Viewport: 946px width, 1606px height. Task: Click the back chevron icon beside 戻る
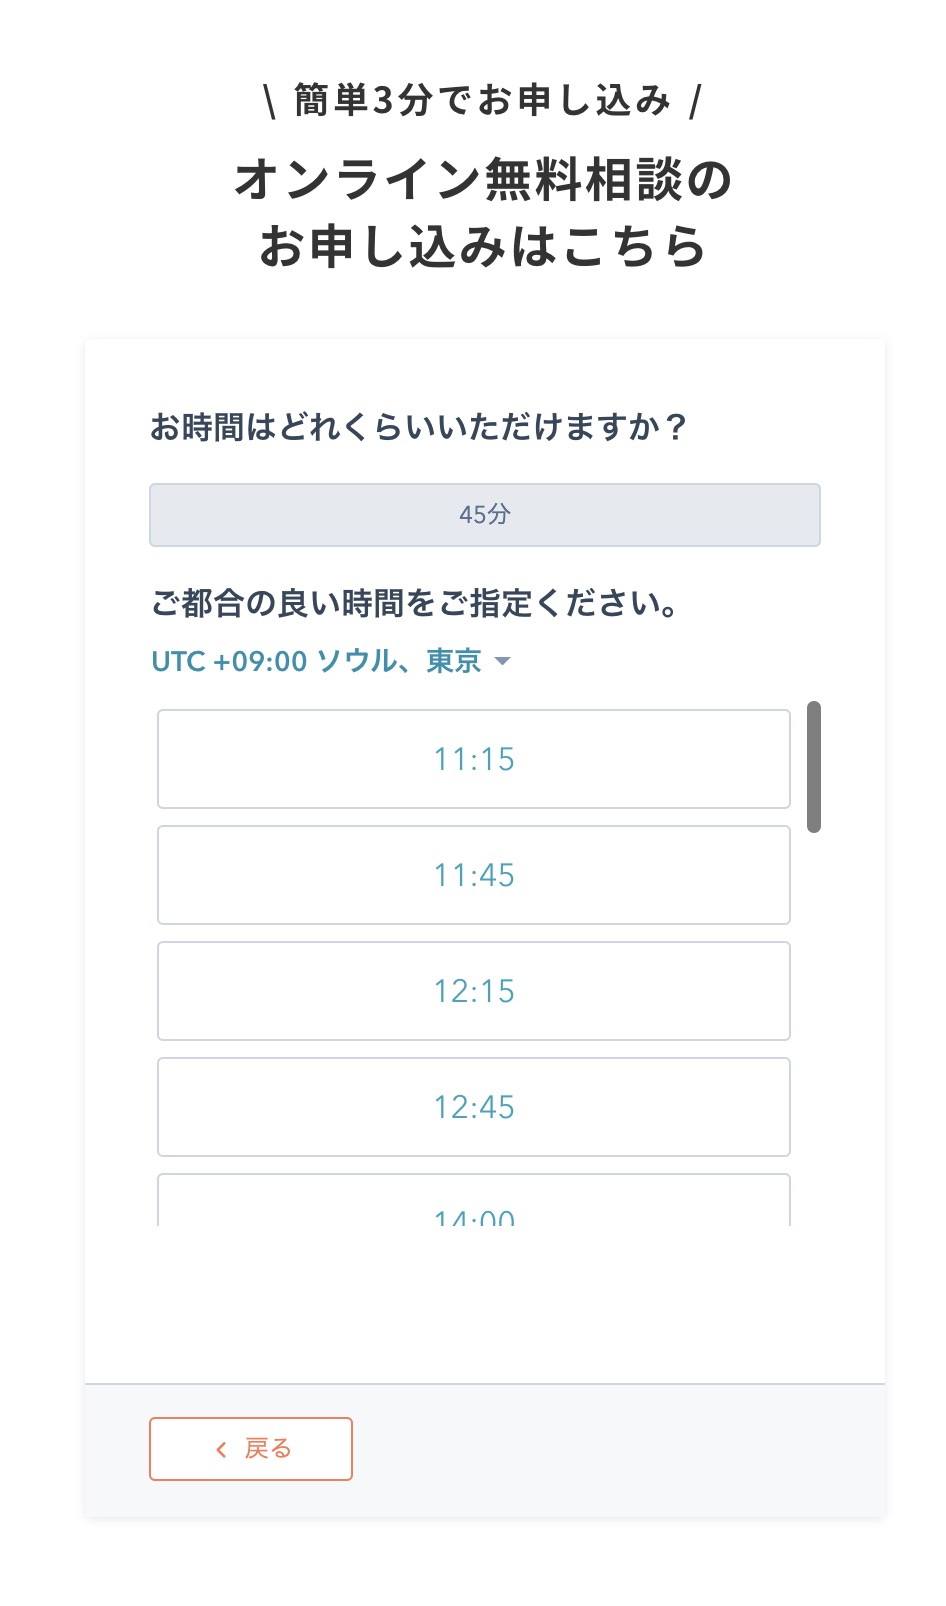tap(221, 1449)
